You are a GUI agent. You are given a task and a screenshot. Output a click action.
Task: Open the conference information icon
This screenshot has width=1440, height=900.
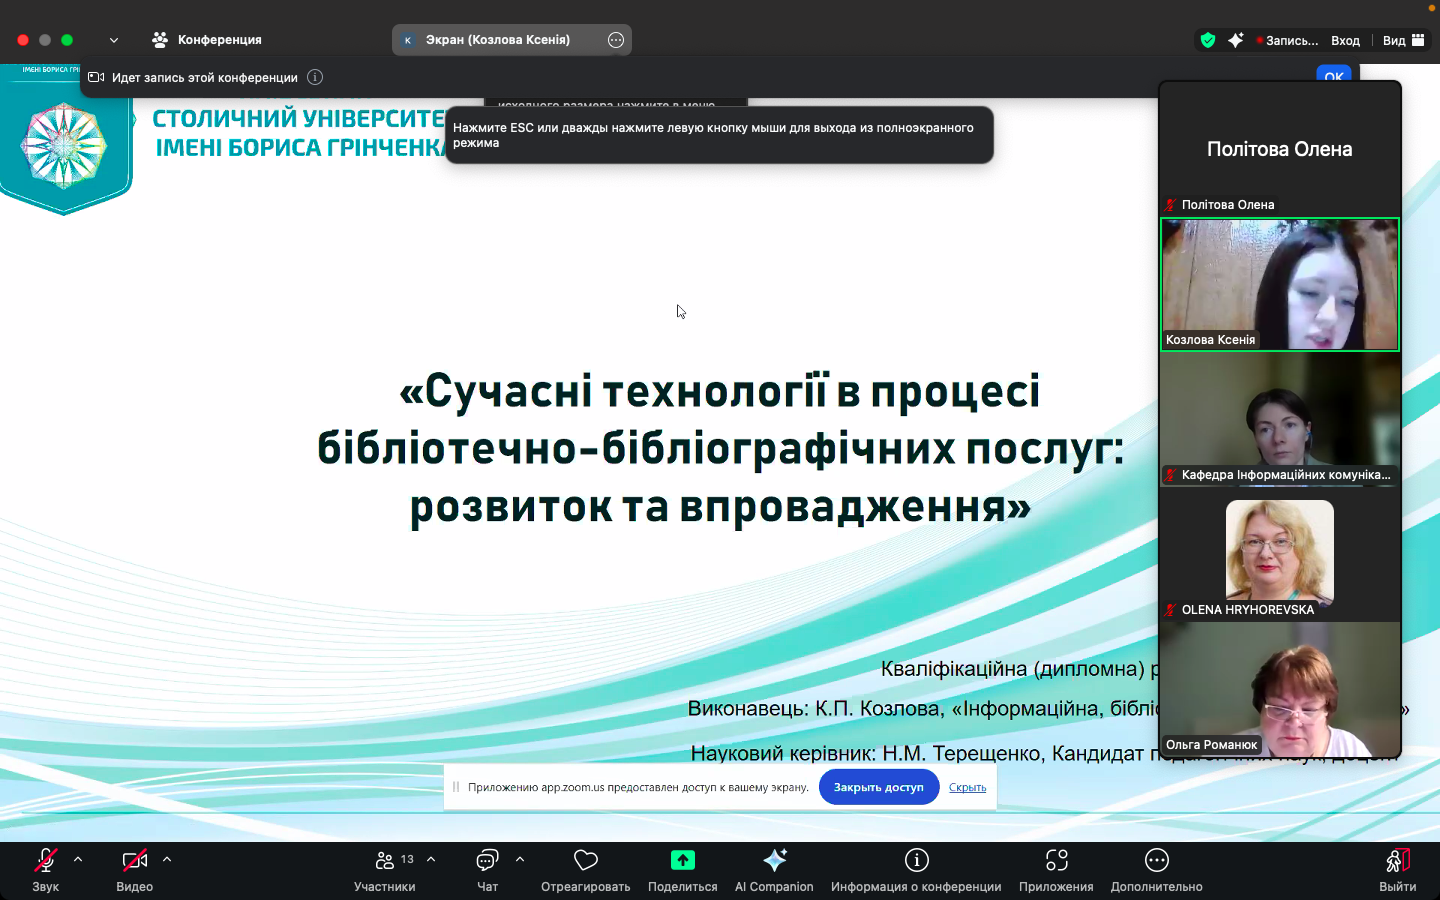(x=916, y=861)
